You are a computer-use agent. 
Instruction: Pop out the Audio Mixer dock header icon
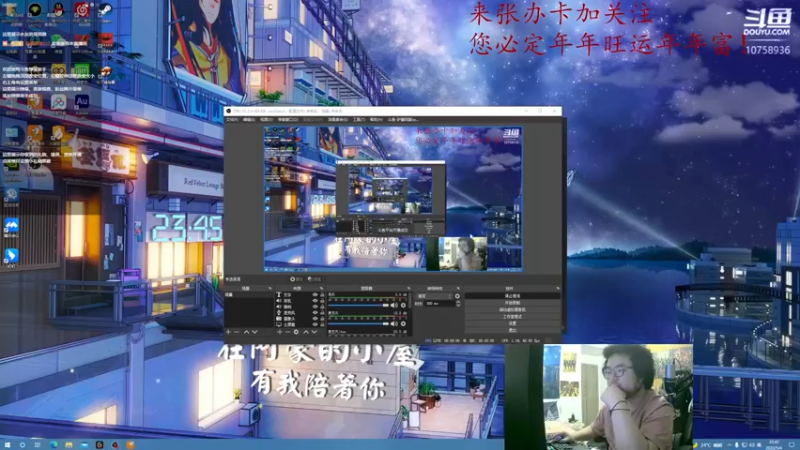click(x=409, y=288)
